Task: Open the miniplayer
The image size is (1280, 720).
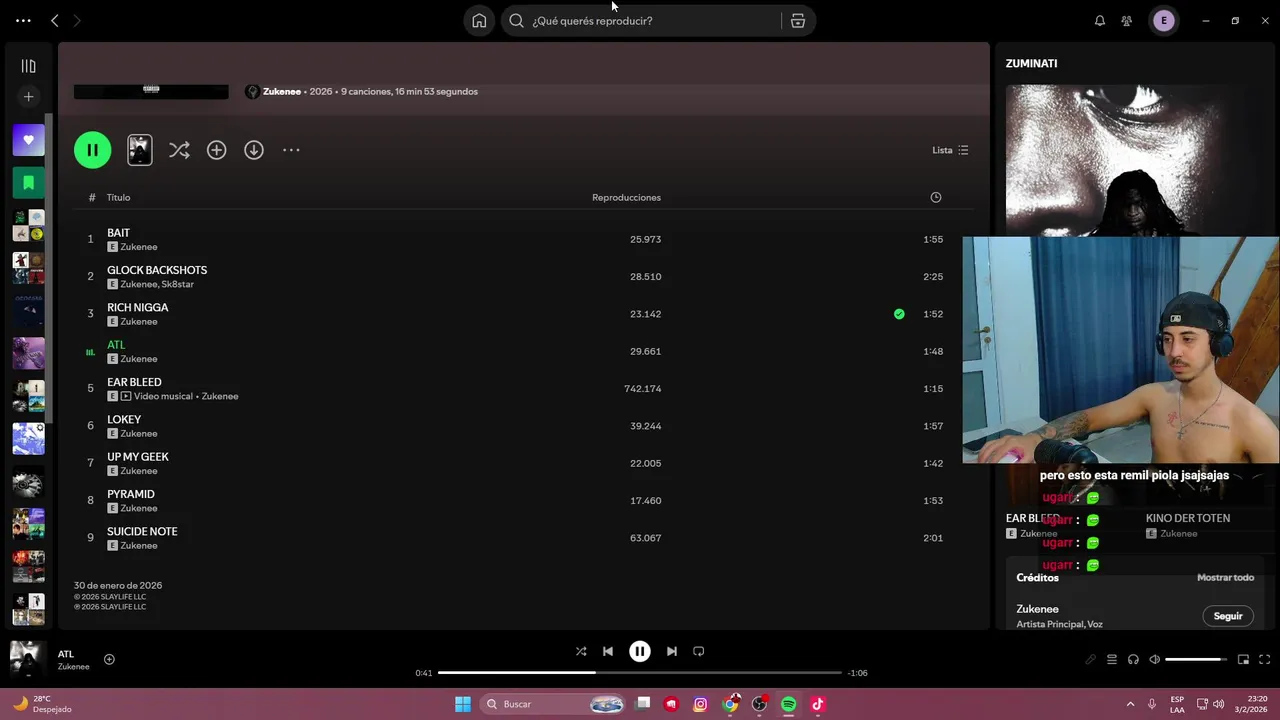Action: tap(1243, 659)
